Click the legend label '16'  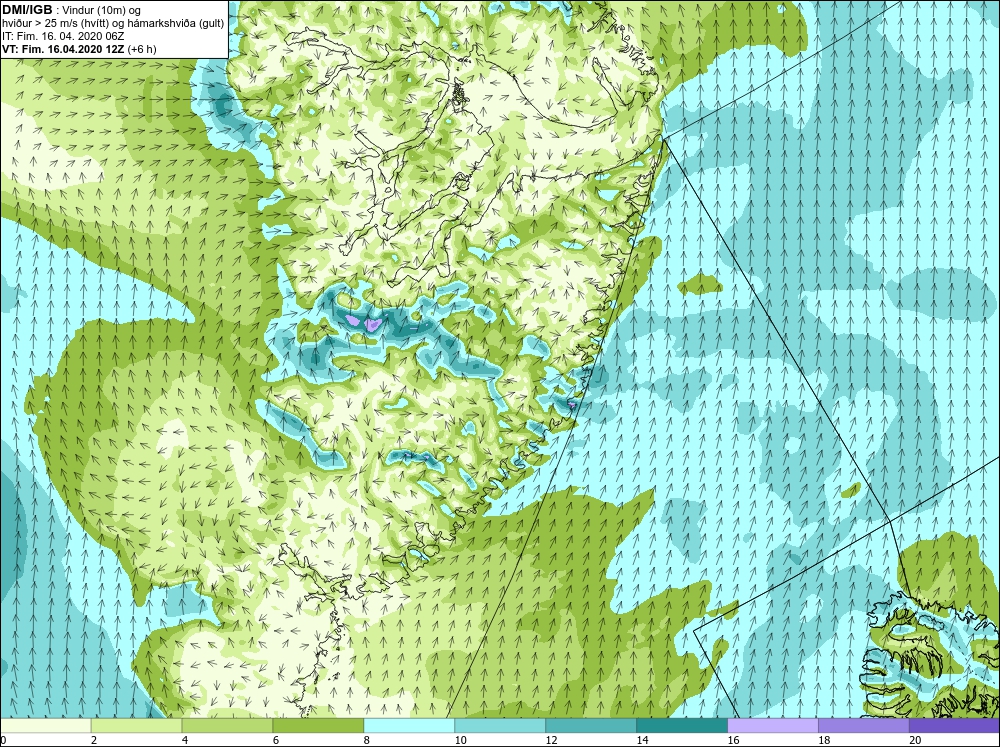click(733, 740)
